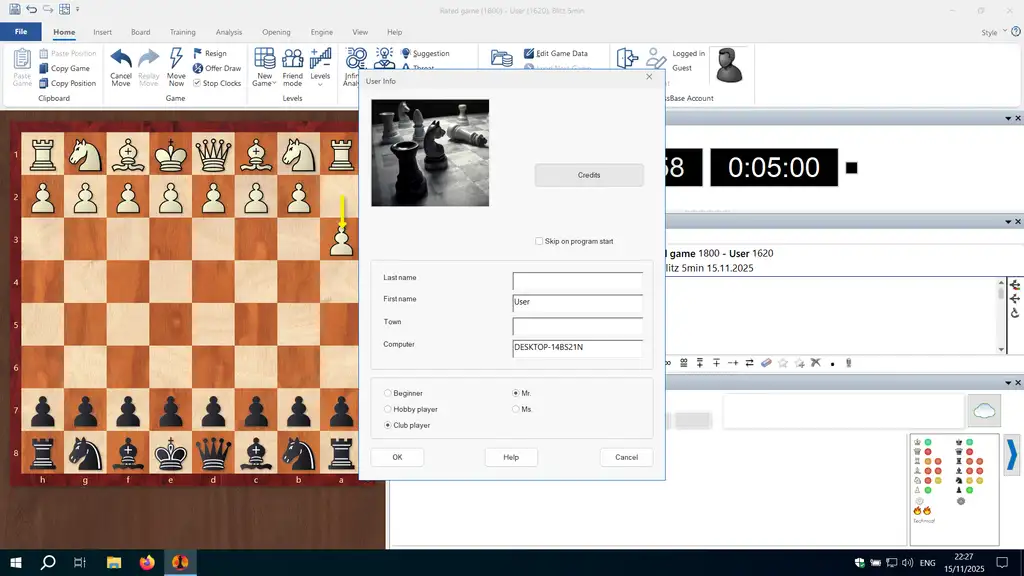Click the Cancel Move arrow icon
The height and width of the screenshot is (576, 1024).
coord(121,58)
